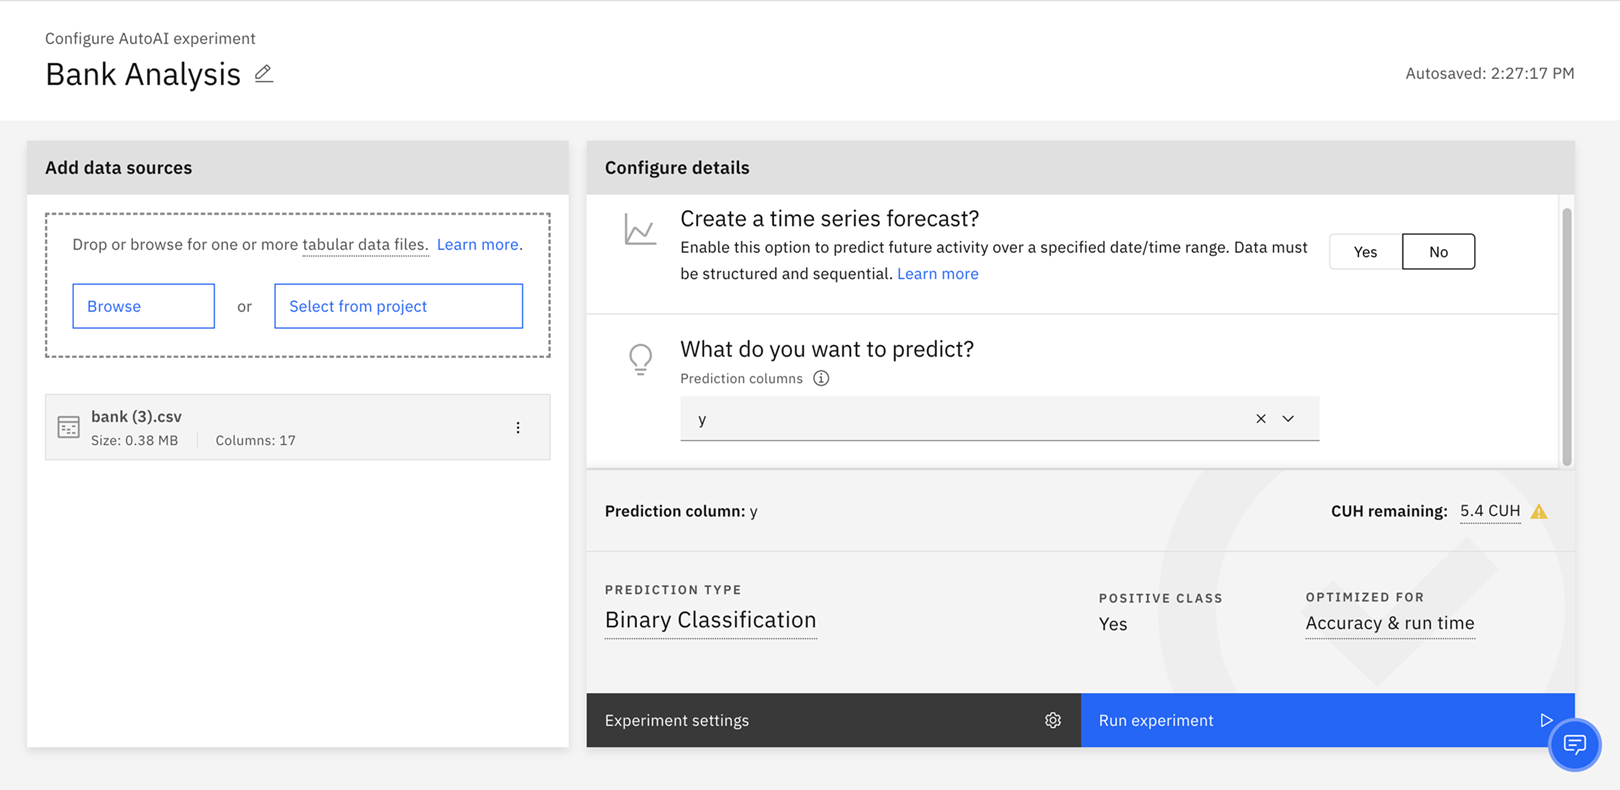Click the Configure AutoAI experiment breadcrumb text
The height and width of the screenshot is (790, 1620).
(150, 38)
